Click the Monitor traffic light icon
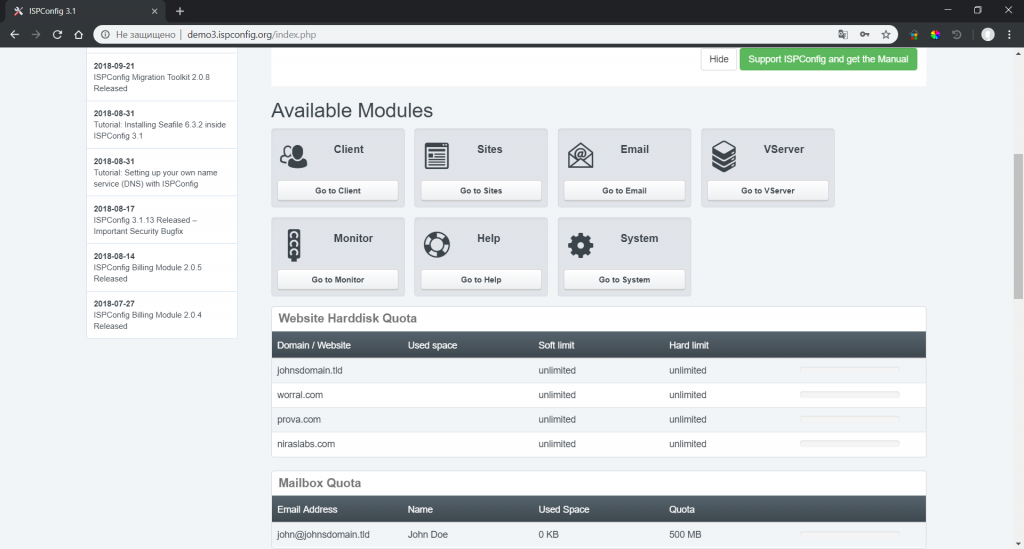 (x=294, y=245)
